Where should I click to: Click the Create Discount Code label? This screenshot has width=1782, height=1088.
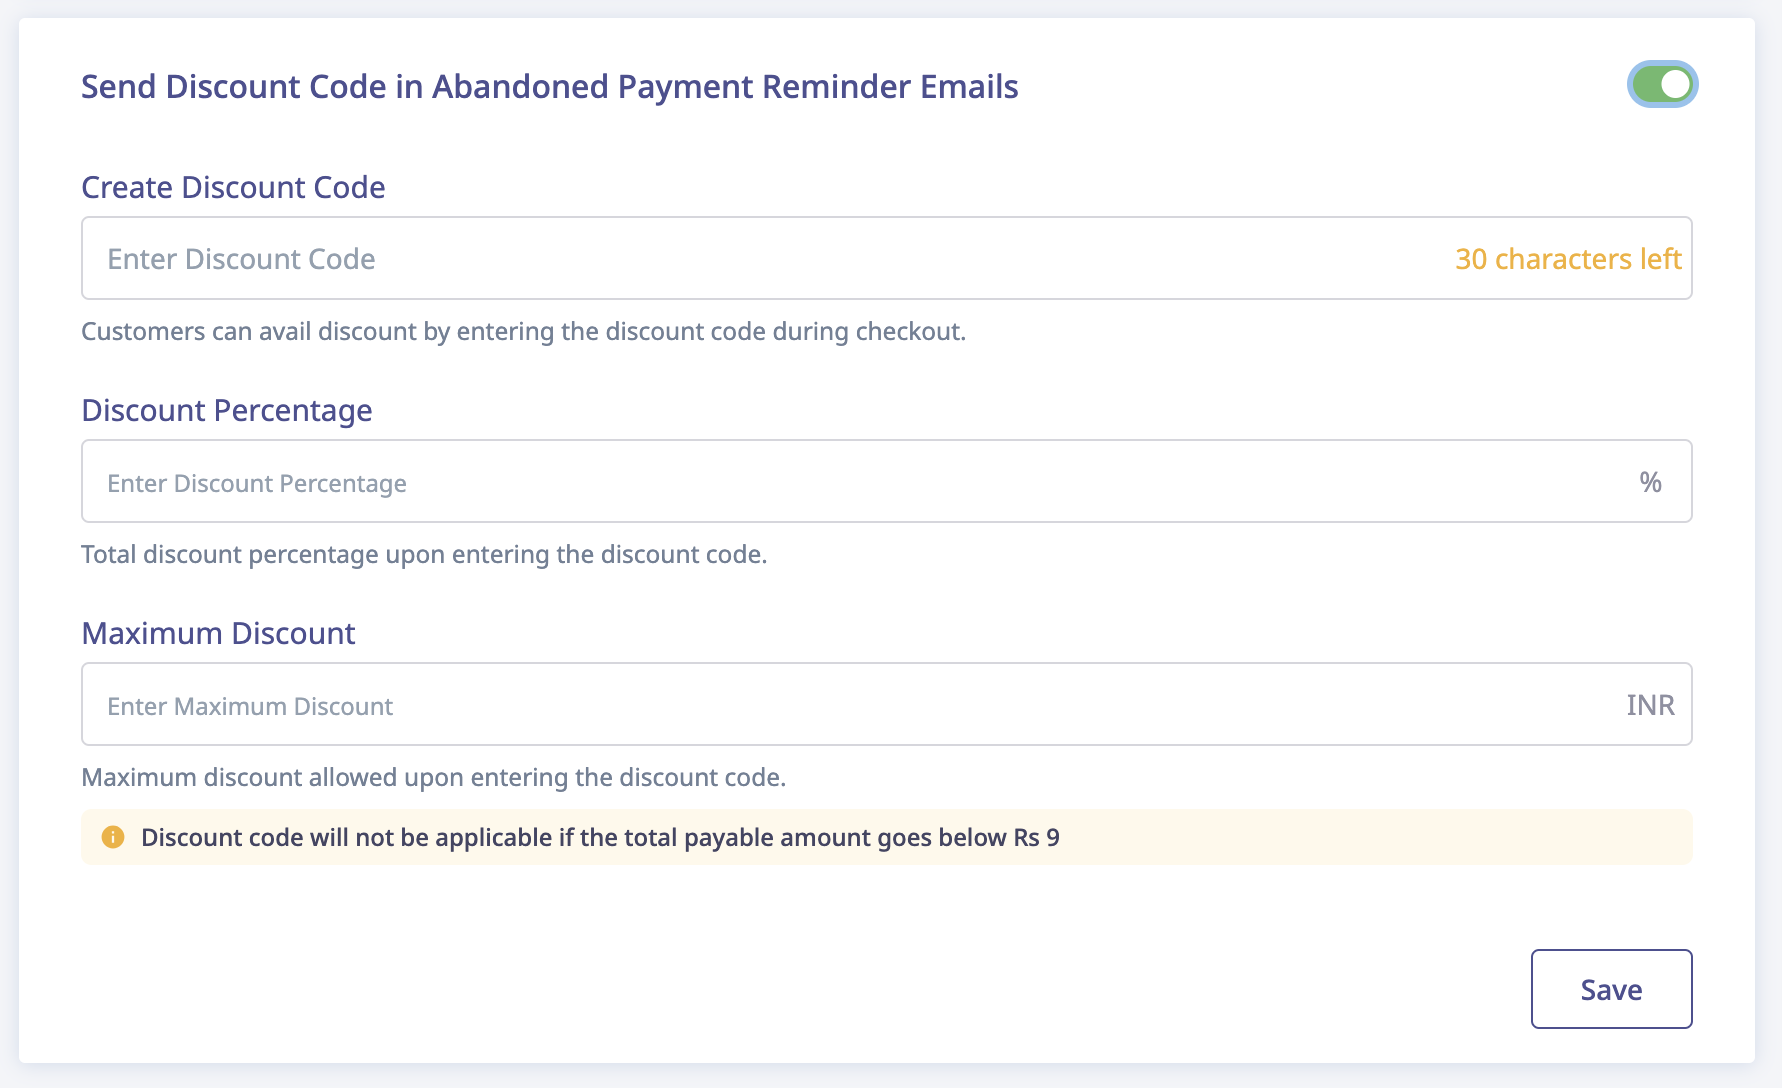click(x=233, y=187)
